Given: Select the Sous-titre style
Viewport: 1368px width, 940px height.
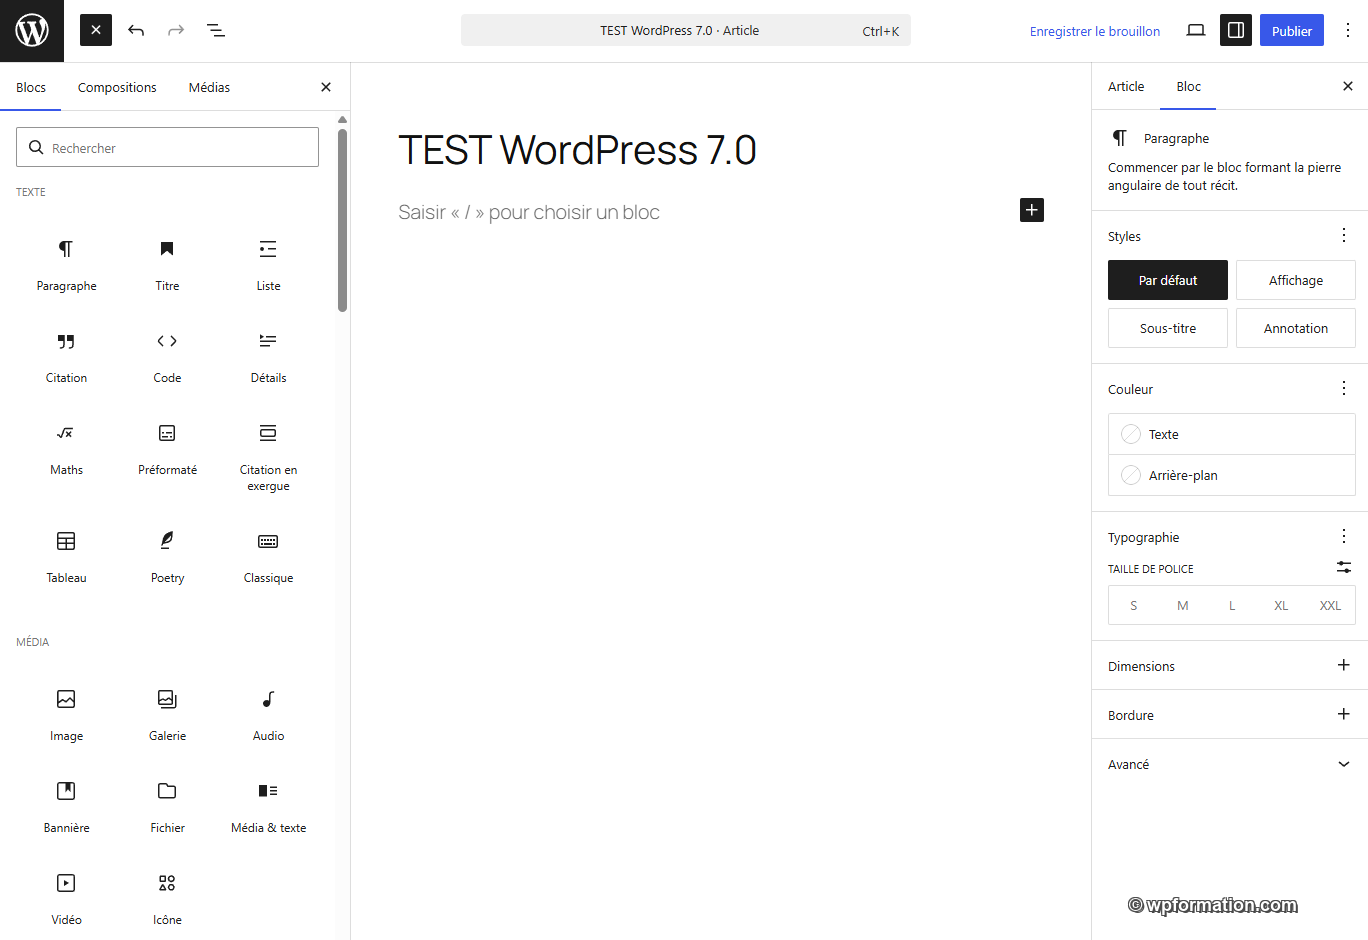Looking at the screenshot, I should pos(1168,328).
